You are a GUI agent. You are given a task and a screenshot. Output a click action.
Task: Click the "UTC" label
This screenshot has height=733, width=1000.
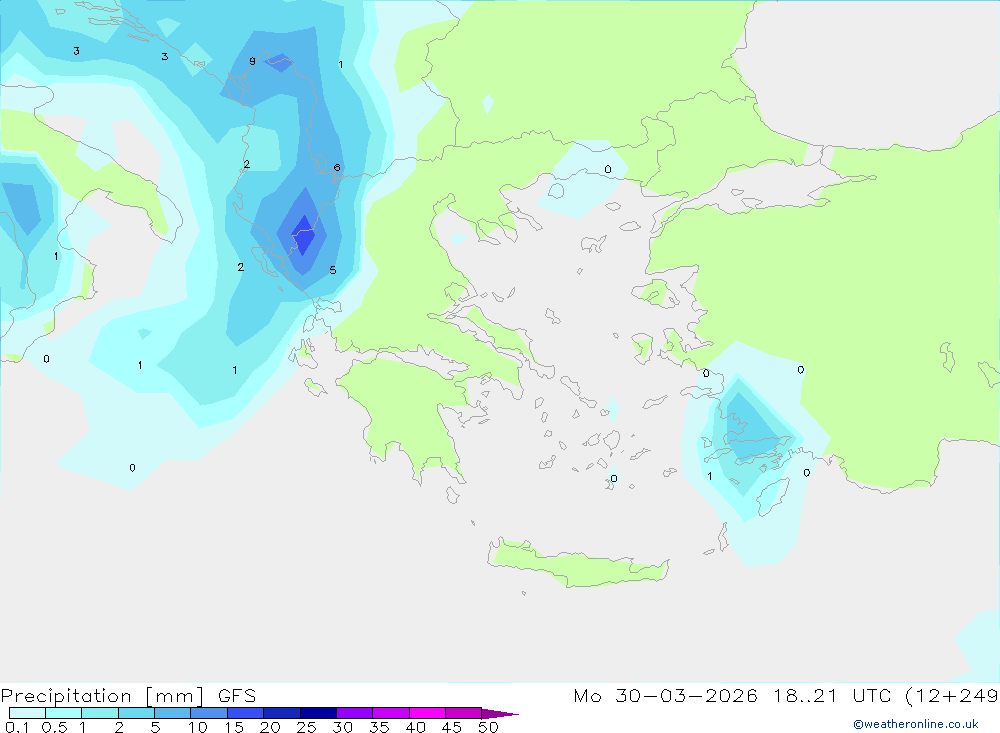[872, 695]
